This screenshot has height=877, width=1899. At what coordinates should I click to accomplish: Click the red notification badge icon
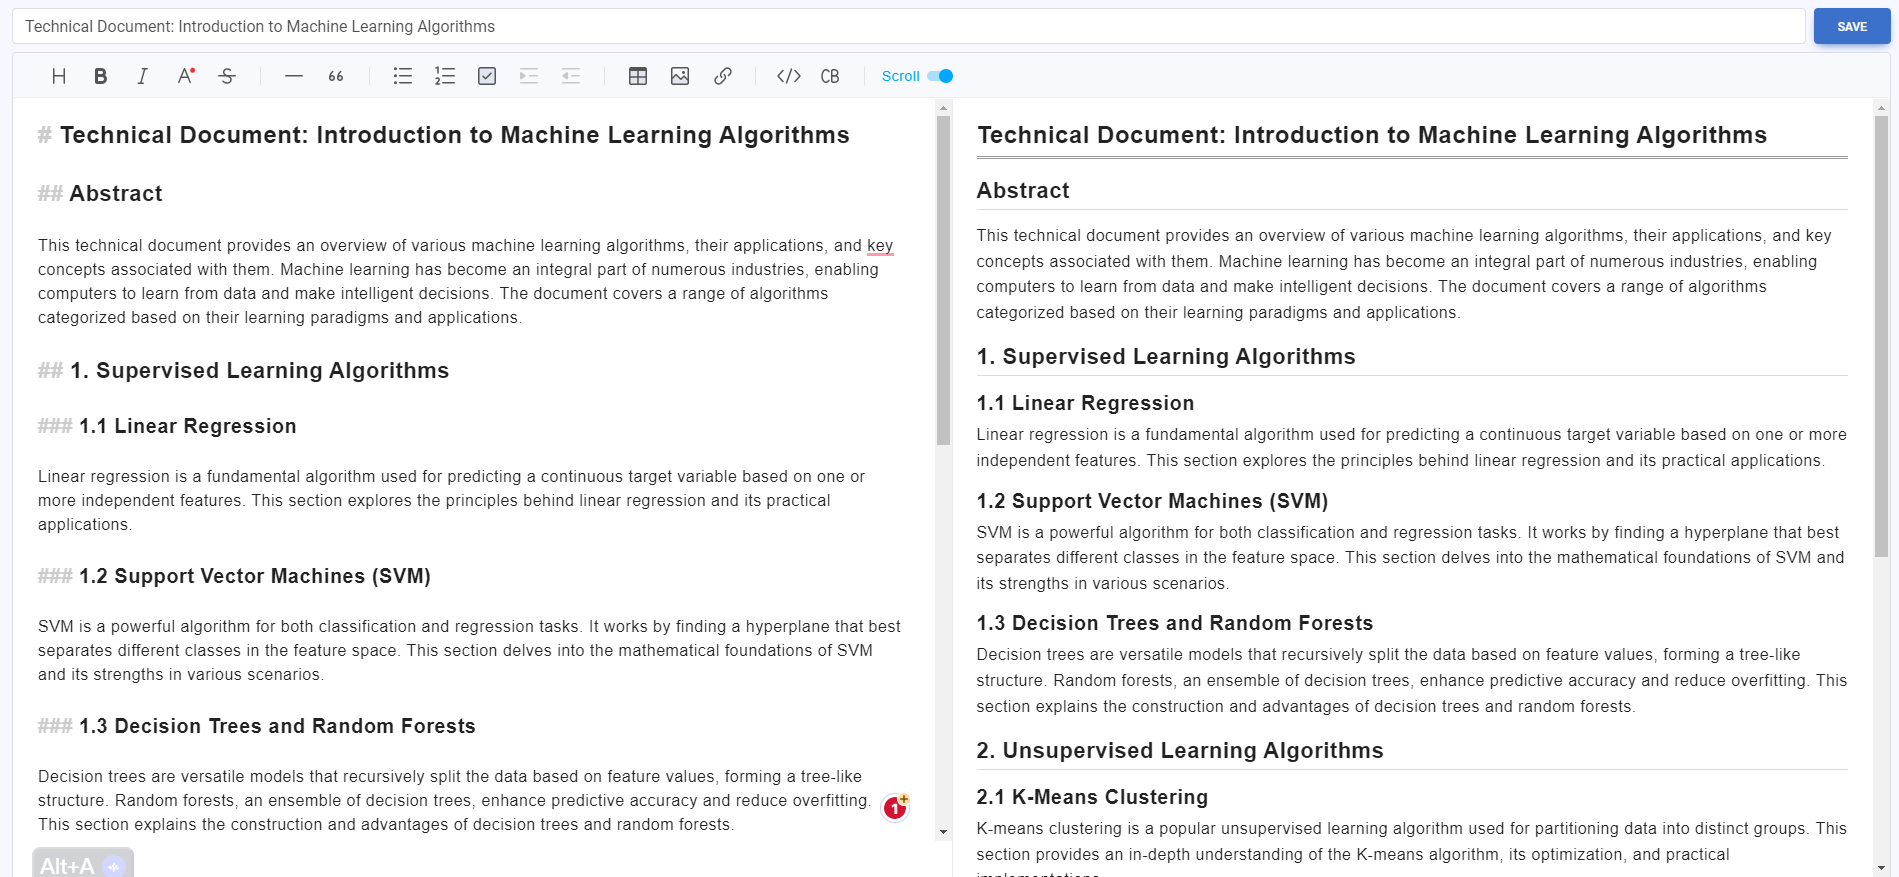(x=895, y=807)
